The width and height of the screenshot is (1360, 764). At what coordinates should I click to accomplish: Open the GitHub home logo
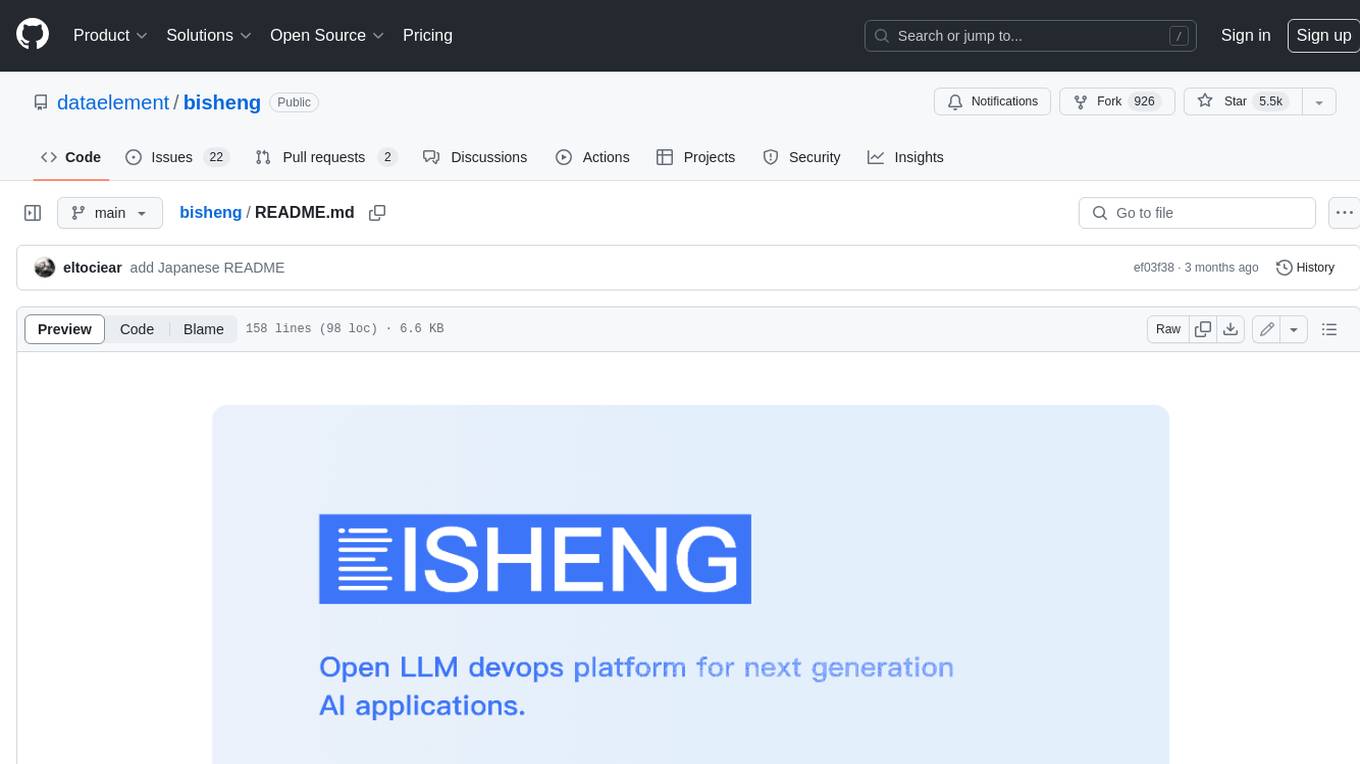point(33,35)
